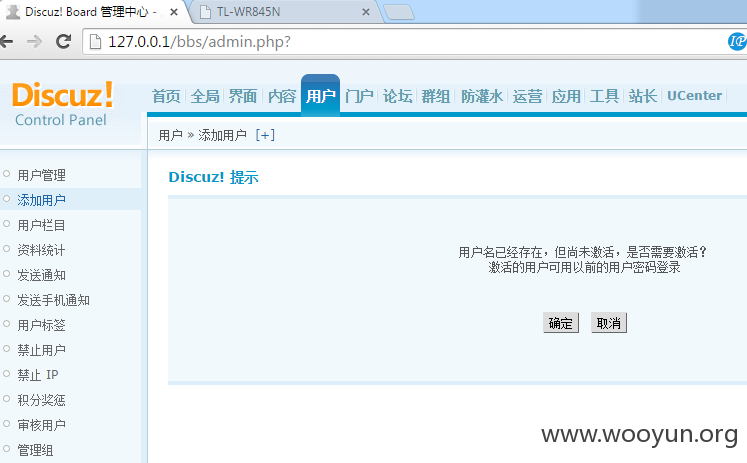This screenshot has width=747, height=463.
Task: Switch to the TL-WR845N tab
Action: (286, 12)
